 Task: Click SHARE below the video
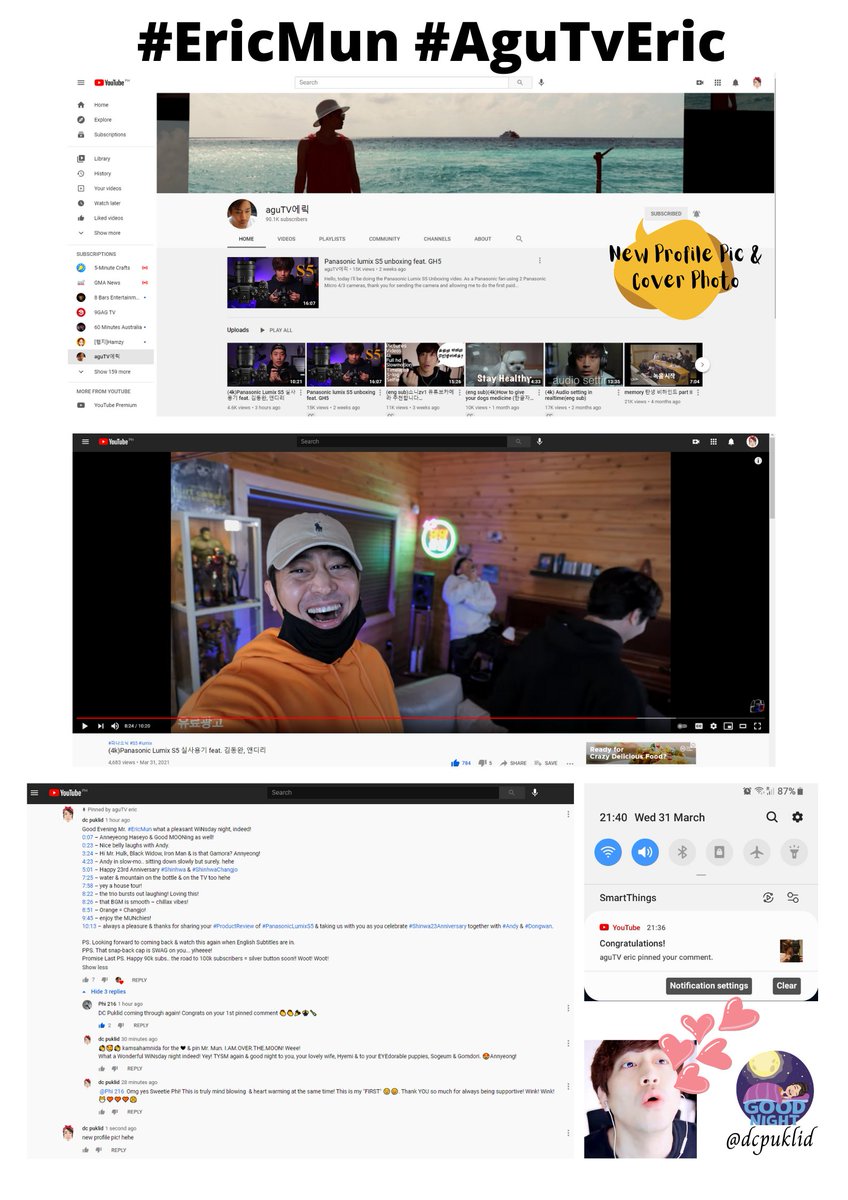pos(513,763)
